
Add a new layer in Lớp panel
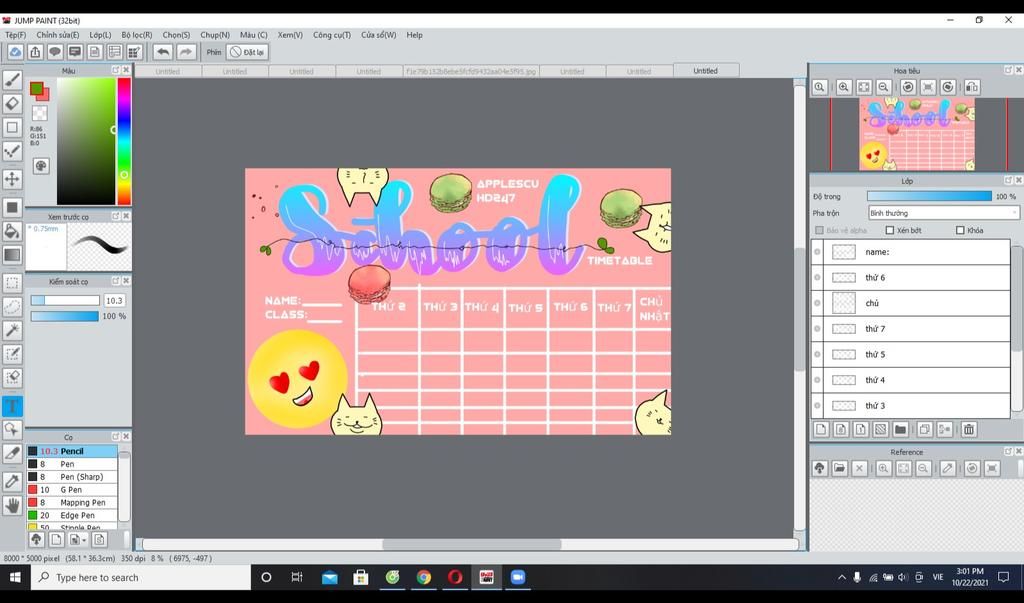coord(821,429)
